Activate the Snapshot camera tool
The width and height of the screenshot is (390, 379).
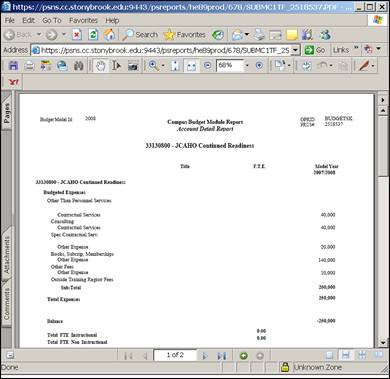pos(133,66)
